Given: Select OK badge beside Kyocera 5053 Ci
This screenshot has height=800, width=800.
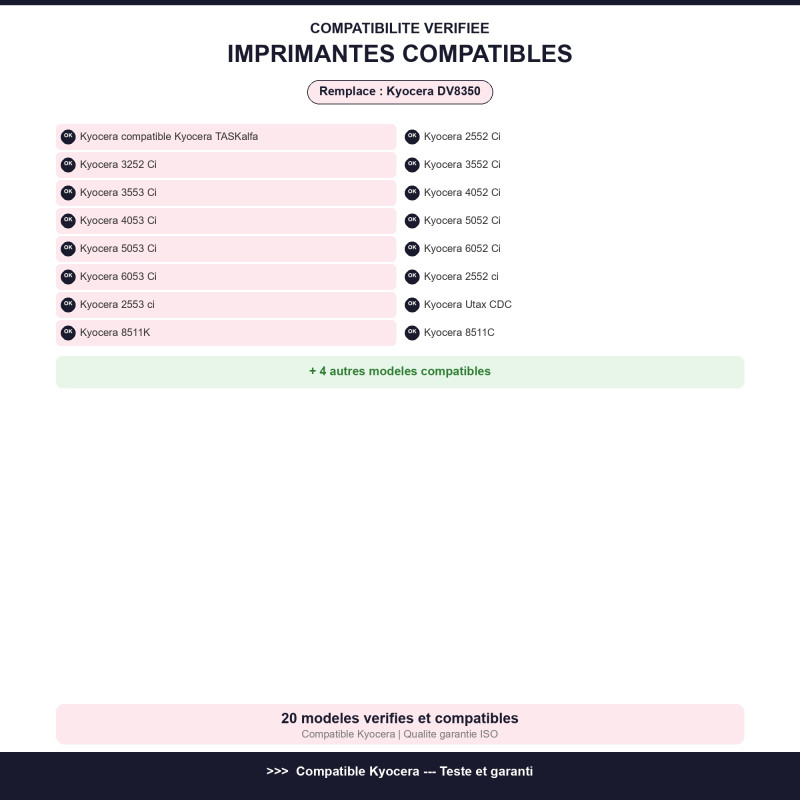Looking at the screenshot, I should (68, 248).
